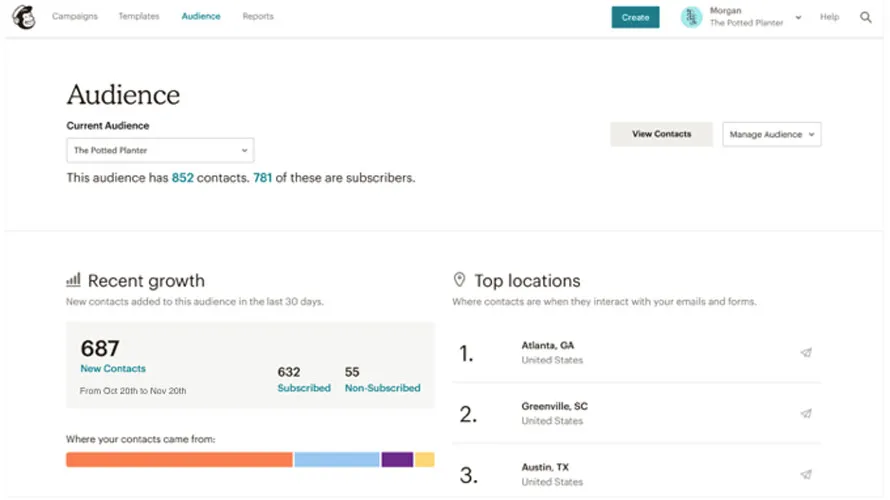Click the Mailchimp monkey logo

[x=23, y=17]
